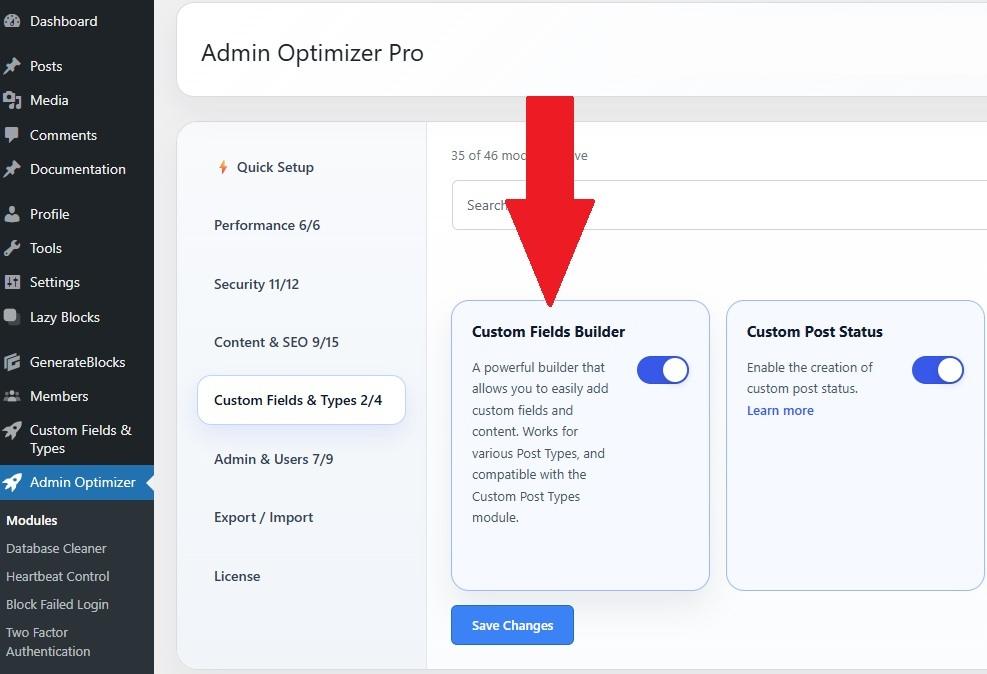Click the Admin Optimizer rocket icon
This screenshot has height=674, width=987.
pos(12,482)
